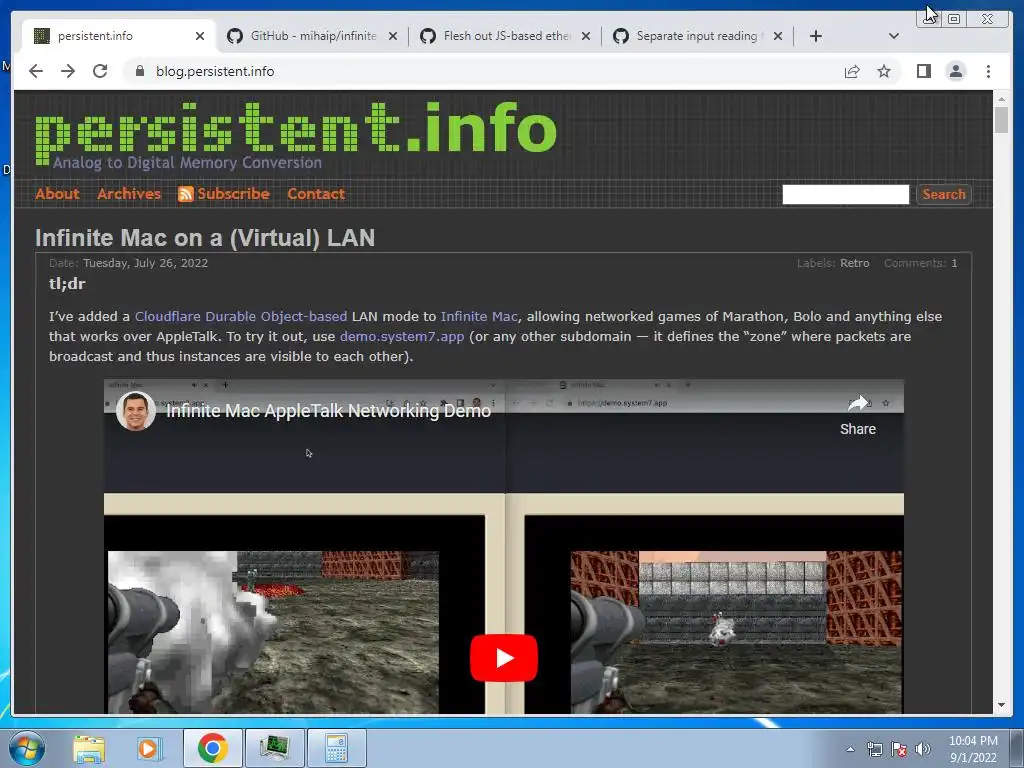Open the Infinite Mac on a (Virtual) LAN post title

point(205,238)
